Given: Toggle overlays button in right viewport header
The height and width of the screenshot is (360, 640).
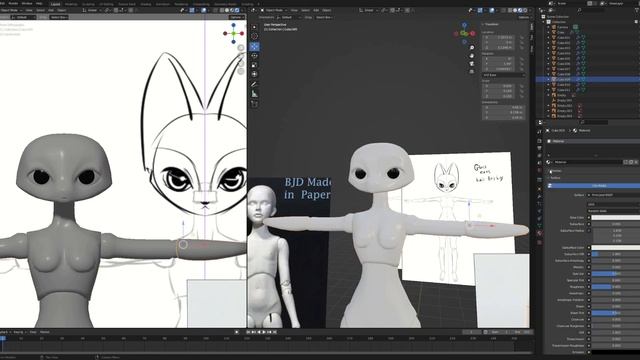Looking at the screenshot, I should coord(492,10).
